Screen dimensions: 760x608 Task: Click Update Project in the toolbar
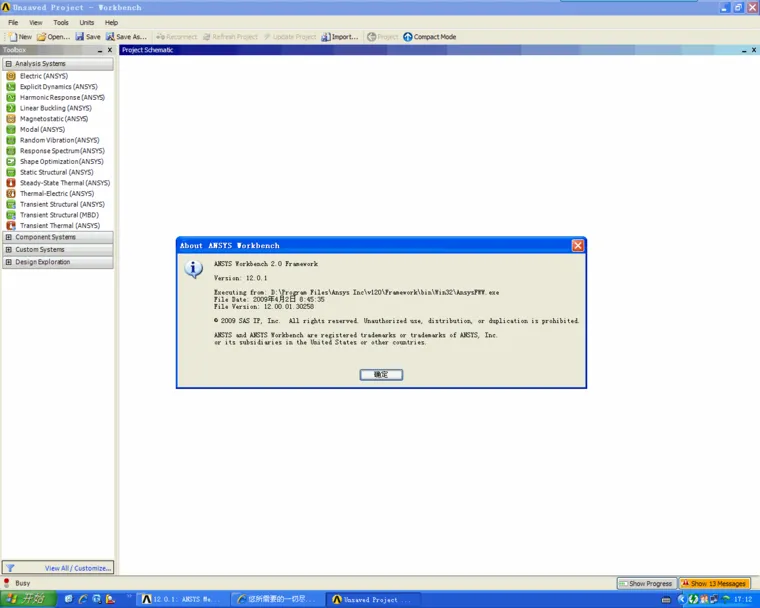tap(290, 37)
